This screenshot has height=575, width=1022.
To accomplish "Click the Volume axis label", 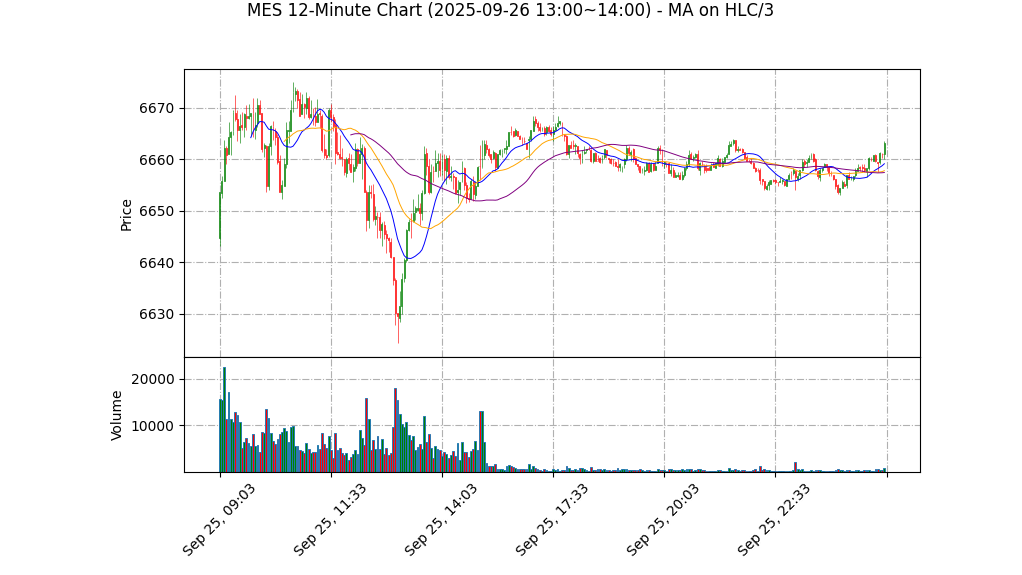I will point(117,415).
